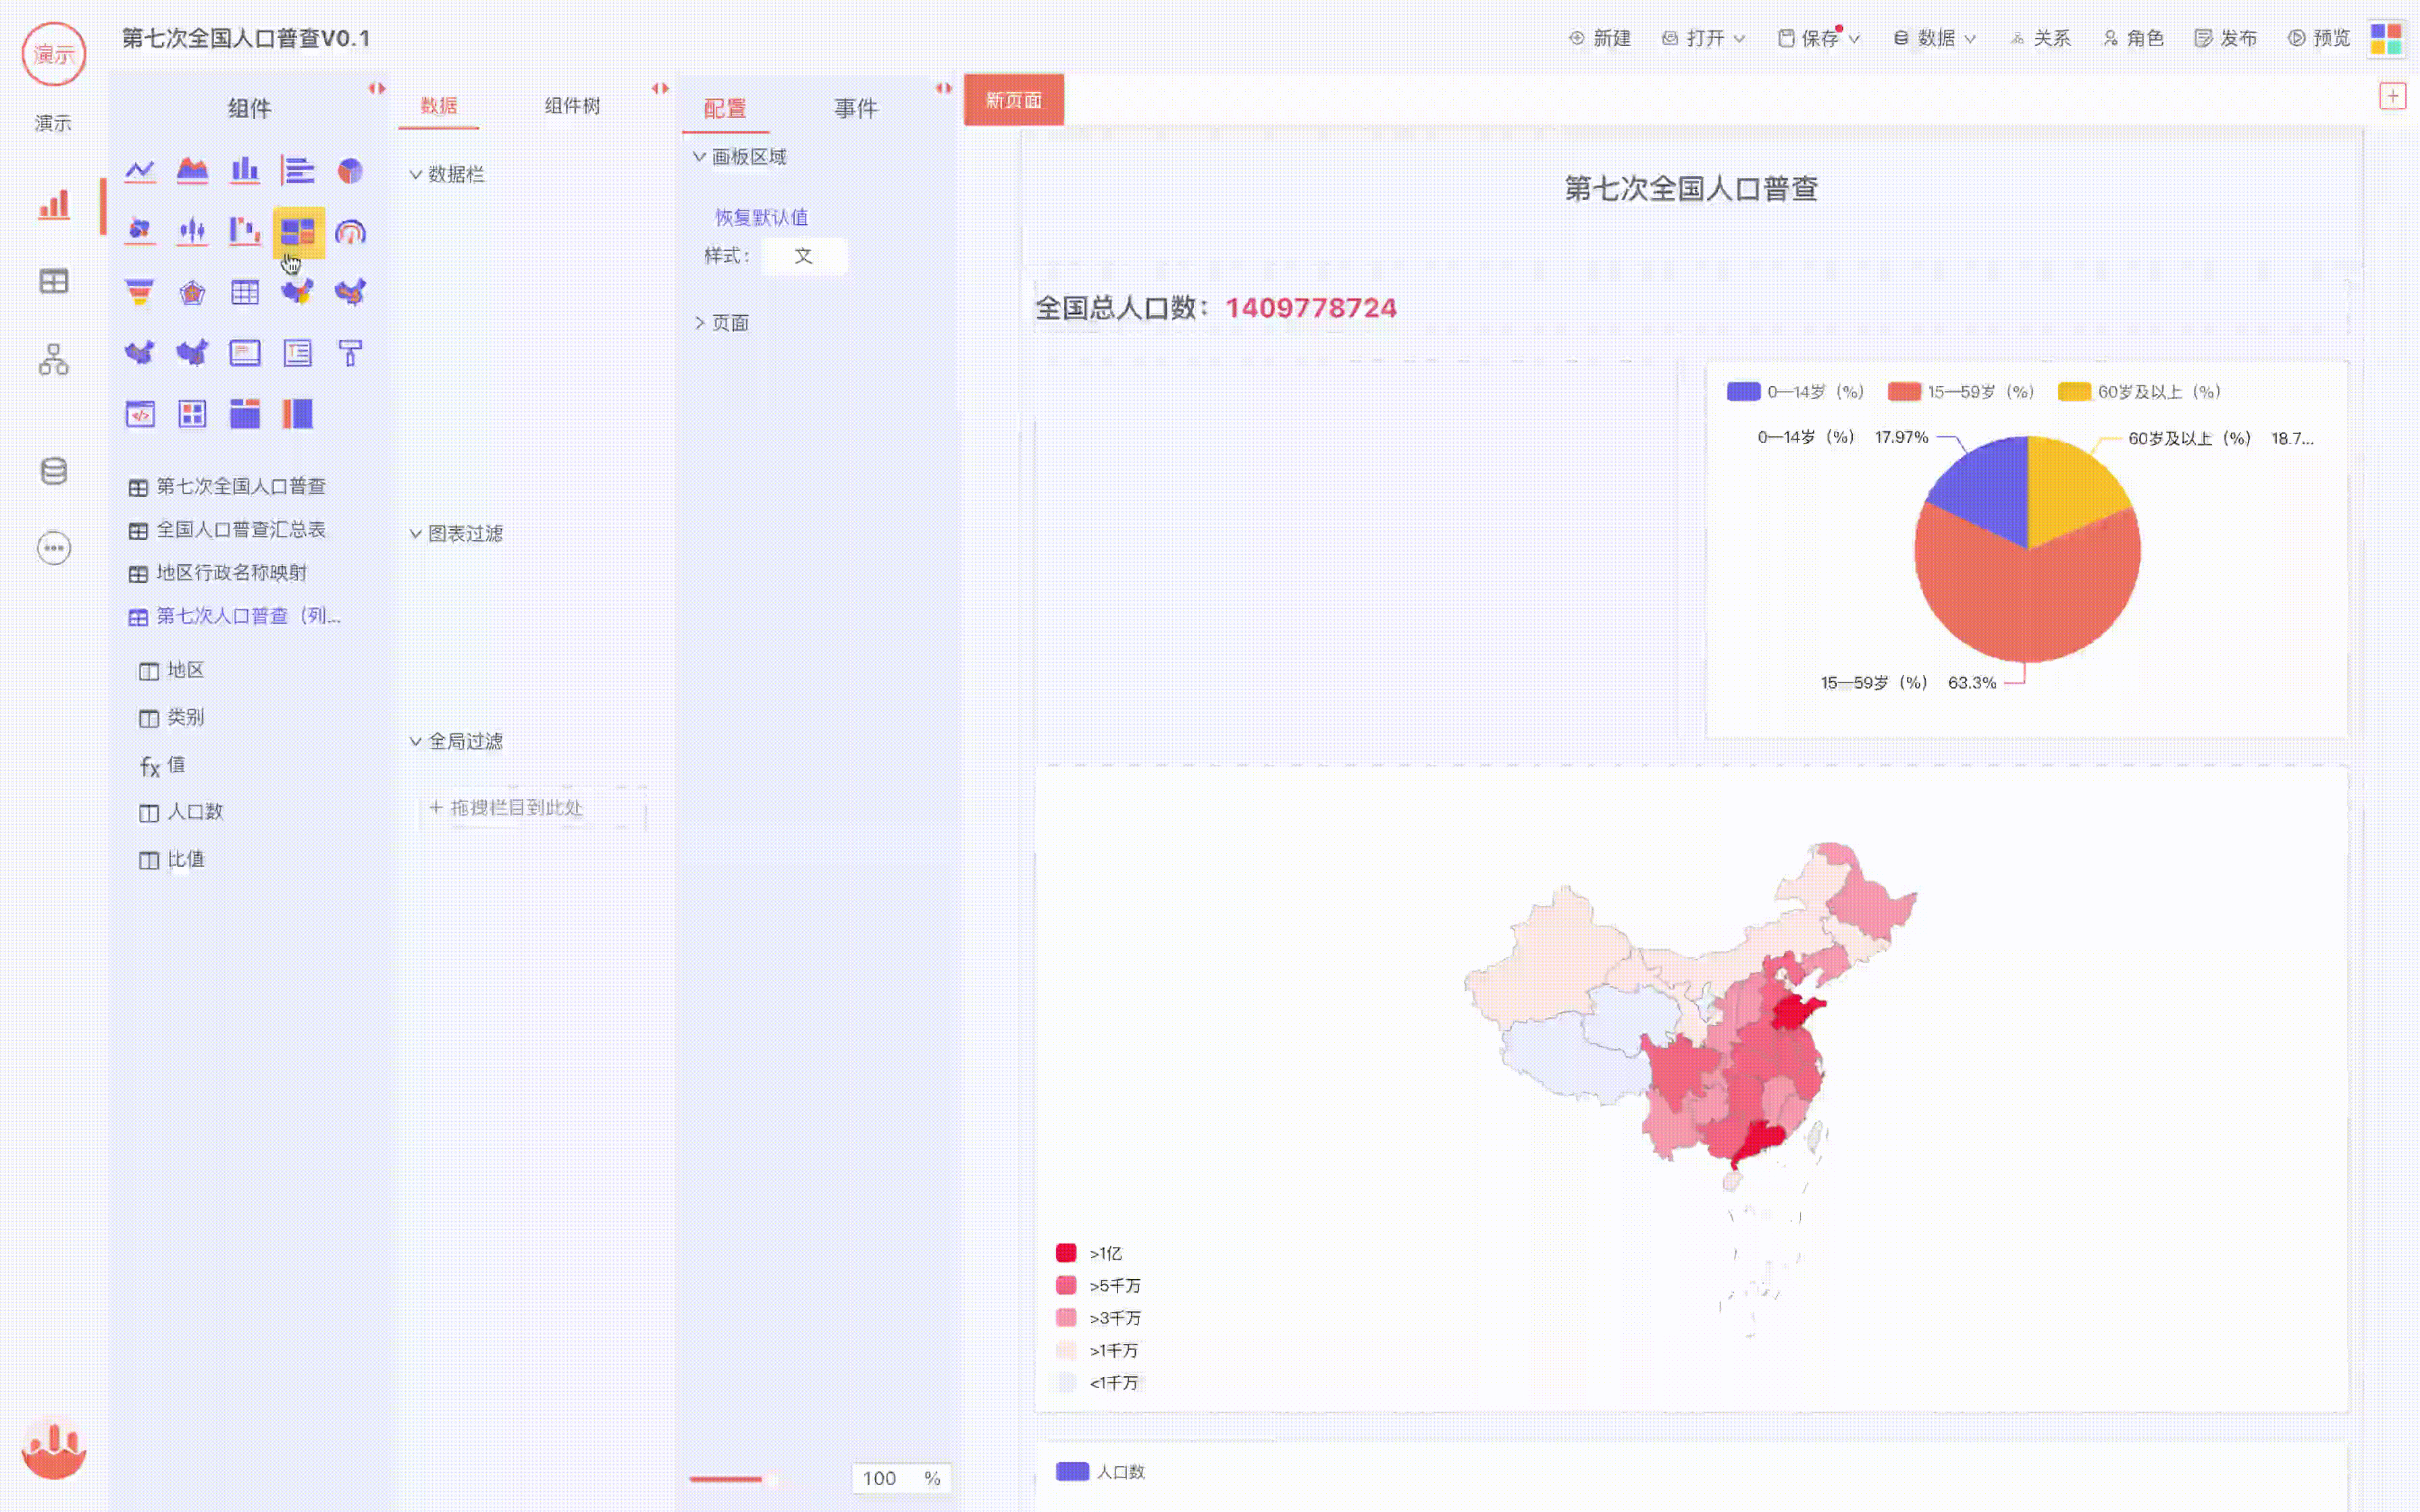Select the line chart component icon
2420x1512 pixels.
tap(140, 171)
